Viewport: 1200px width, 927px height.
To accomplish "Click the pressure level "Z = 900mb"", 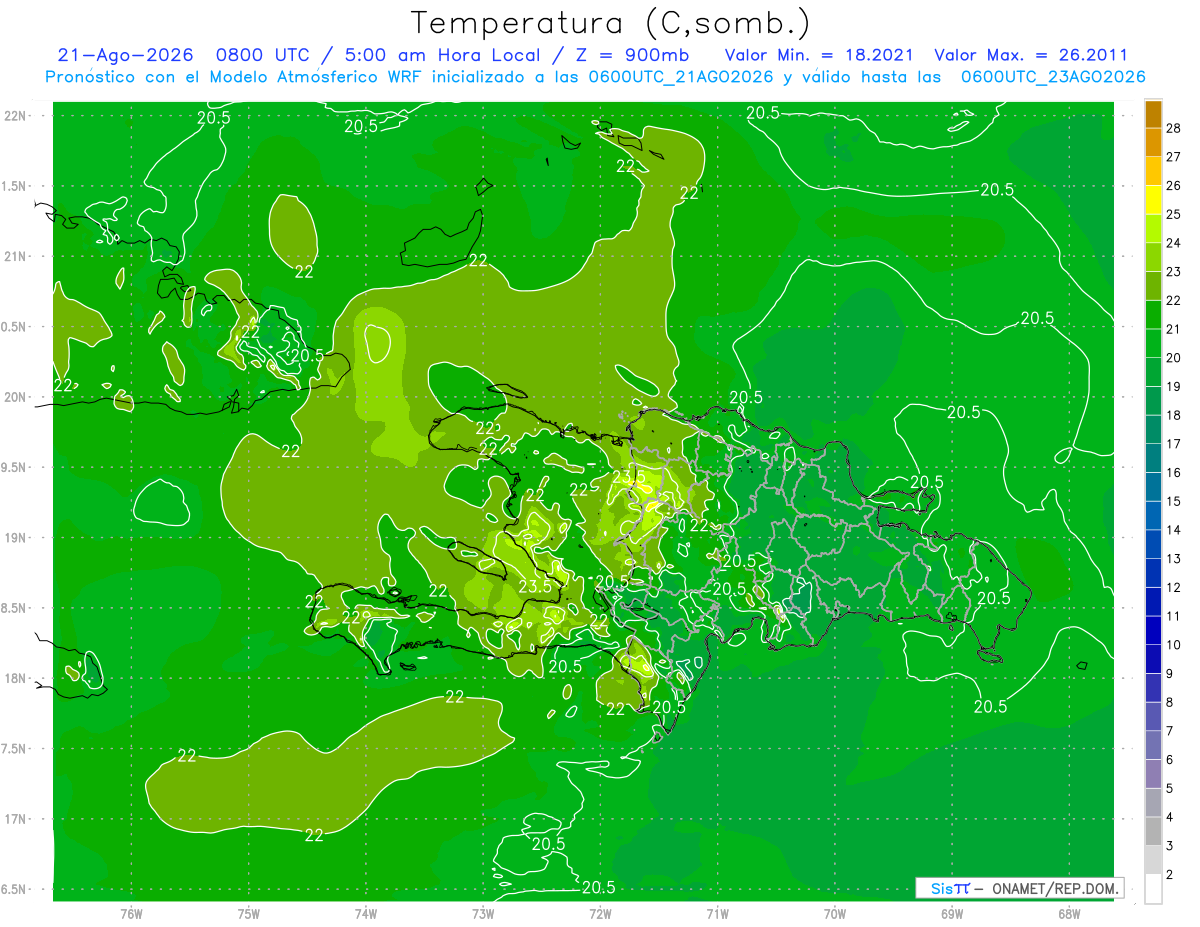I will click(x=631, y=55).
